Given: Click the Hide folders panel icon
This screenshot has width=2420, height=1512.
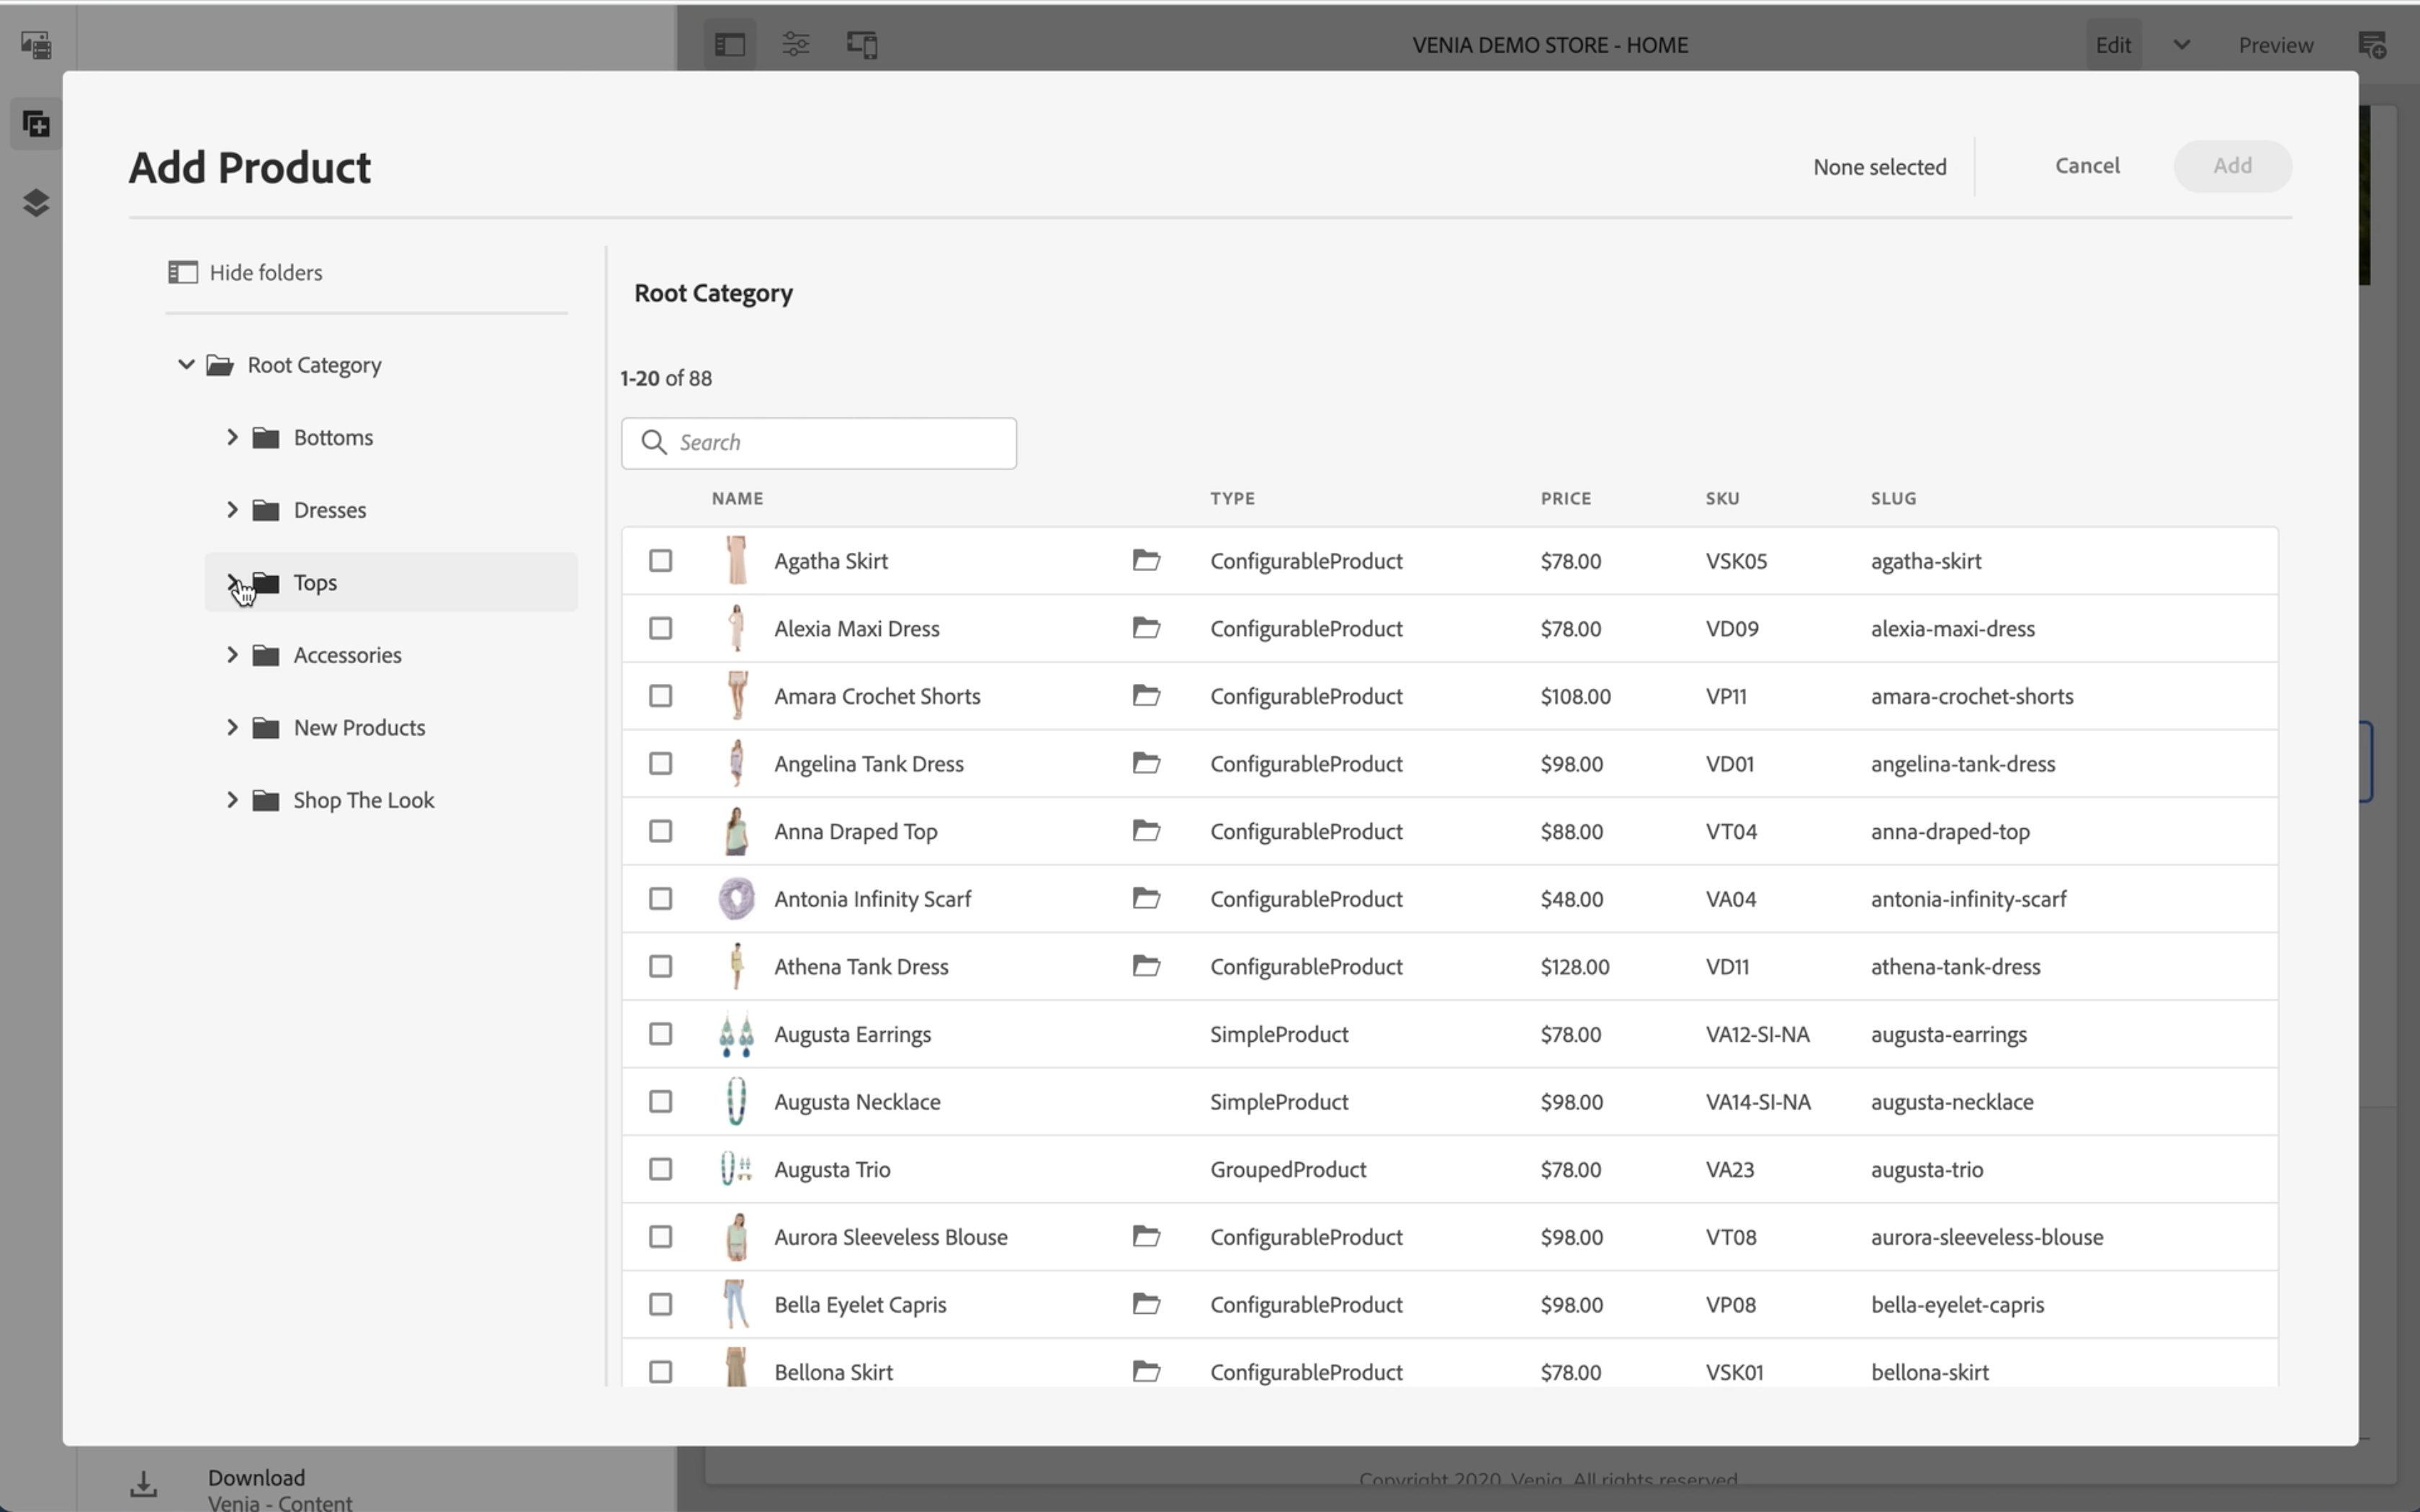Looking at the screenshot, I should point(182,272).
